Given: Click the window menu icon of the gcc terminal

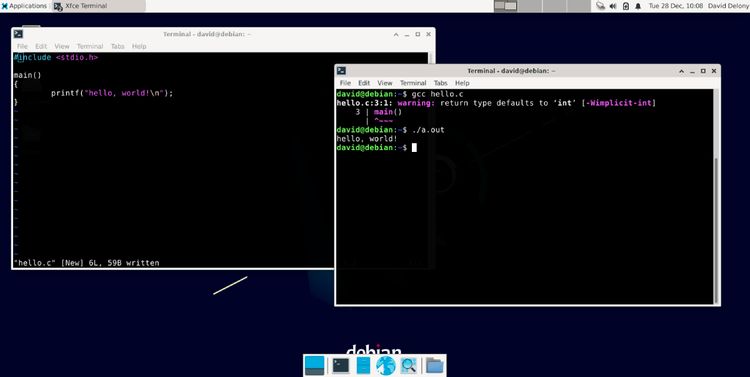Looking at the screenshot, I should [341, 71].
